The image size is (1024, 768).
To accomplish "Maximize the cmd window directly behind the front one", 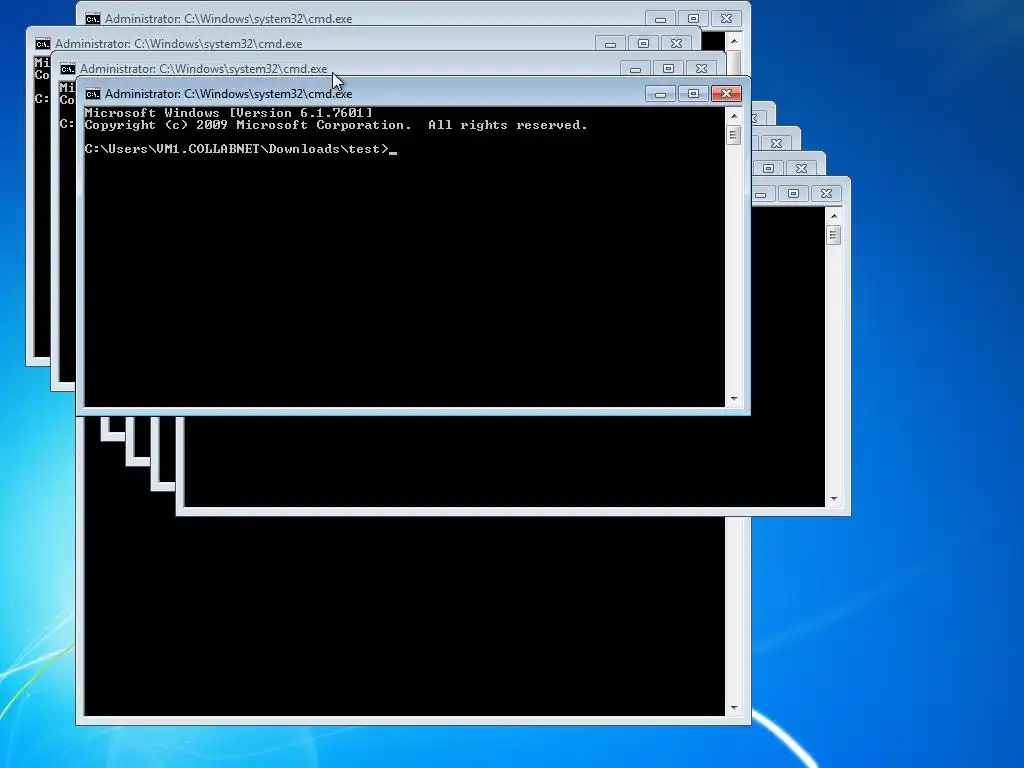I will pyautogui.click(x=668, y=69).
